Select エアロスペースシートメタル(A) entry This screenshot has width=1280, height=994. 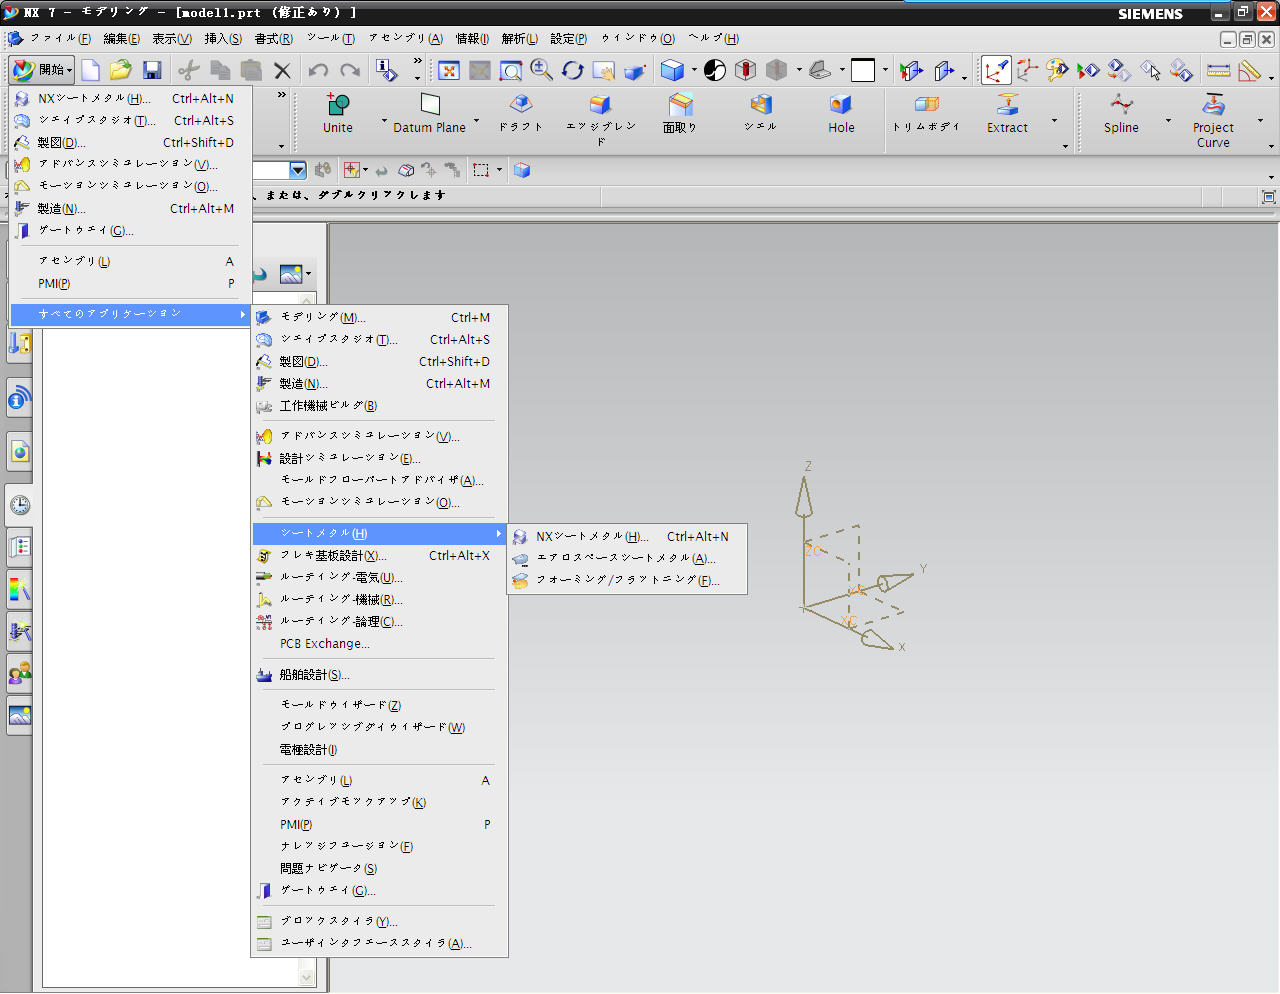627,558
